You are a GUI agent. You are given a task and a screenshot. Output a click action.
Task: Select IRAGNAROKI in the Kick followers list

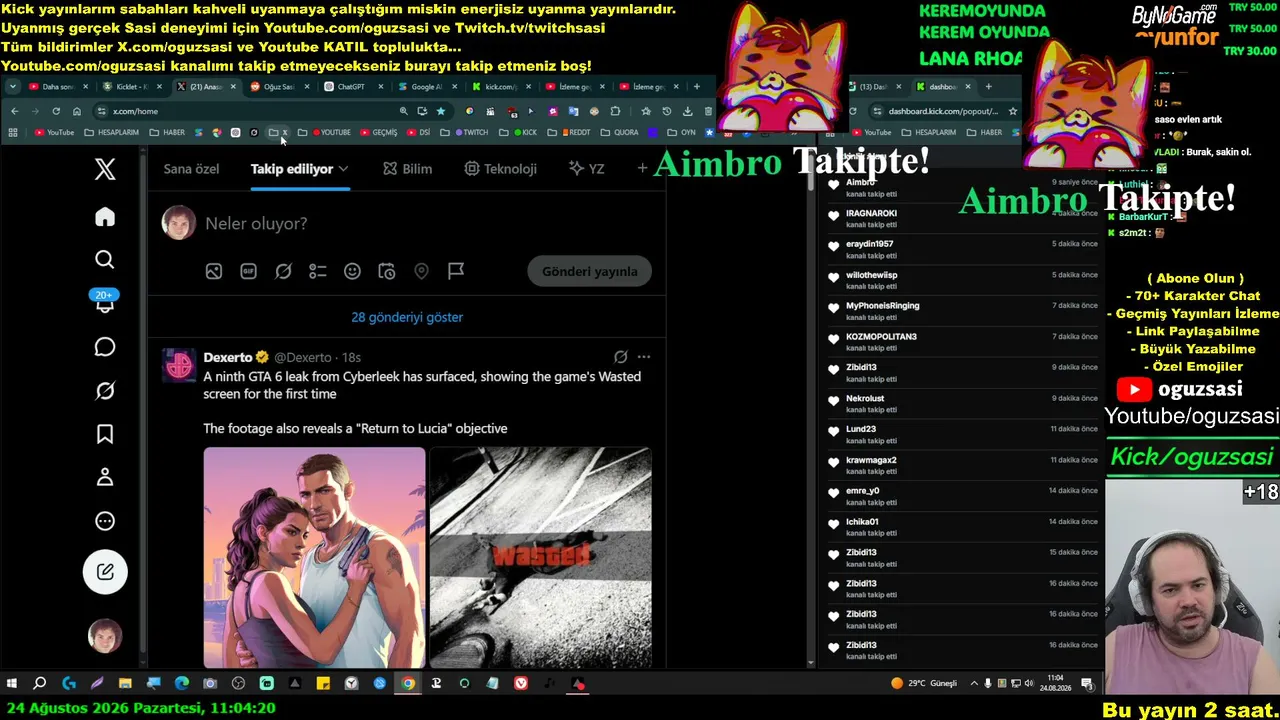point(872,213)
